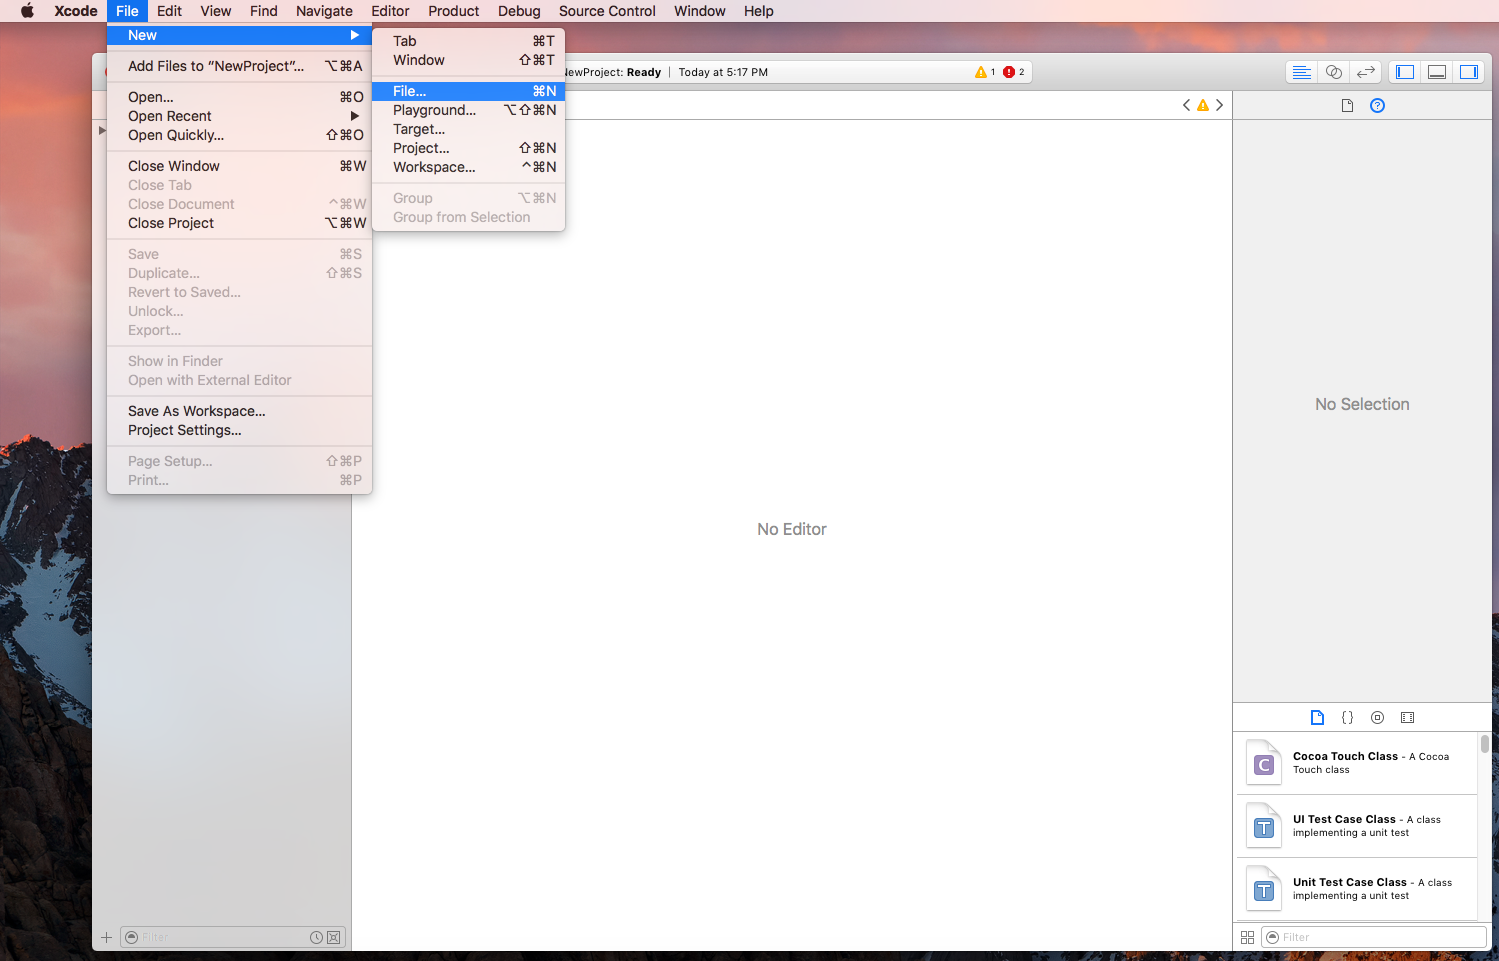This screenshot has height=961, width=1499.
Task: Open the Find menu
Action: [x=264, y=11]
